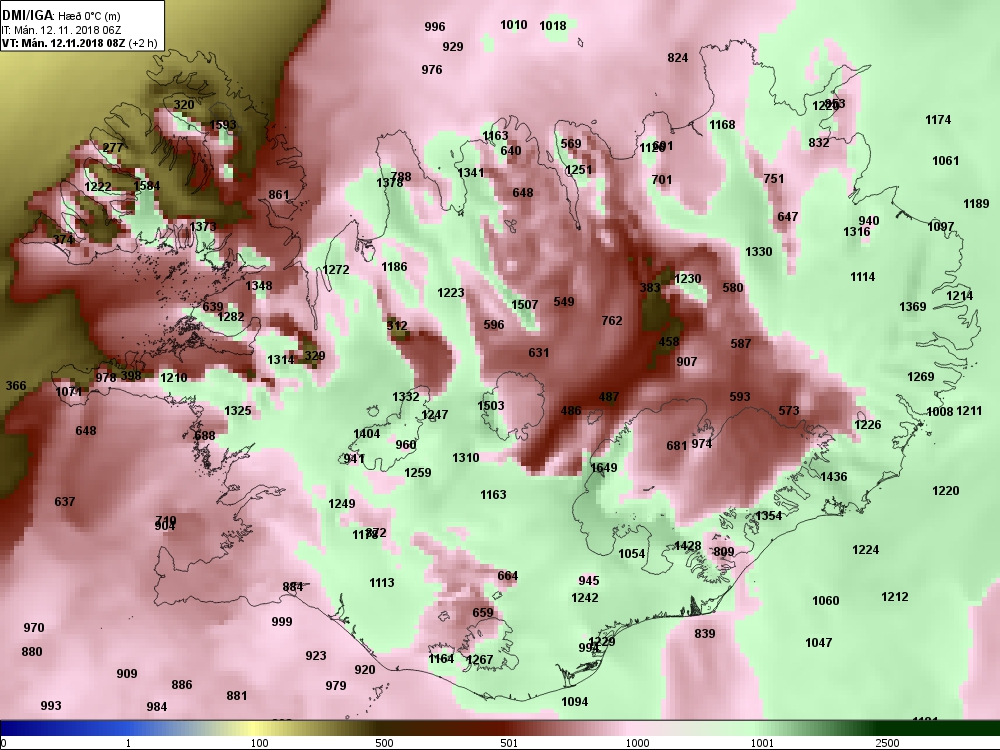The width and height of the screenshot is (1000, 750).
Task: Select the value 320 in Westfjords
Action: pyautogui.click(x=184, y=105)
